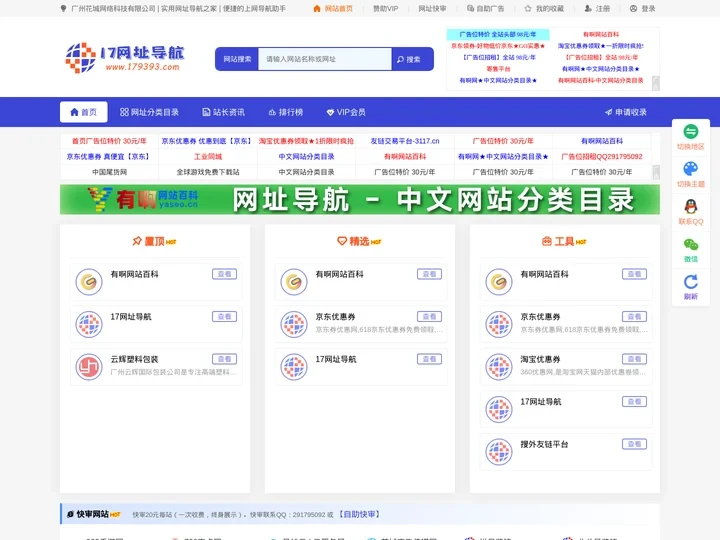Open the 自助快审 link
This screenshot has width=720, height=540.
tap(359, 514)
